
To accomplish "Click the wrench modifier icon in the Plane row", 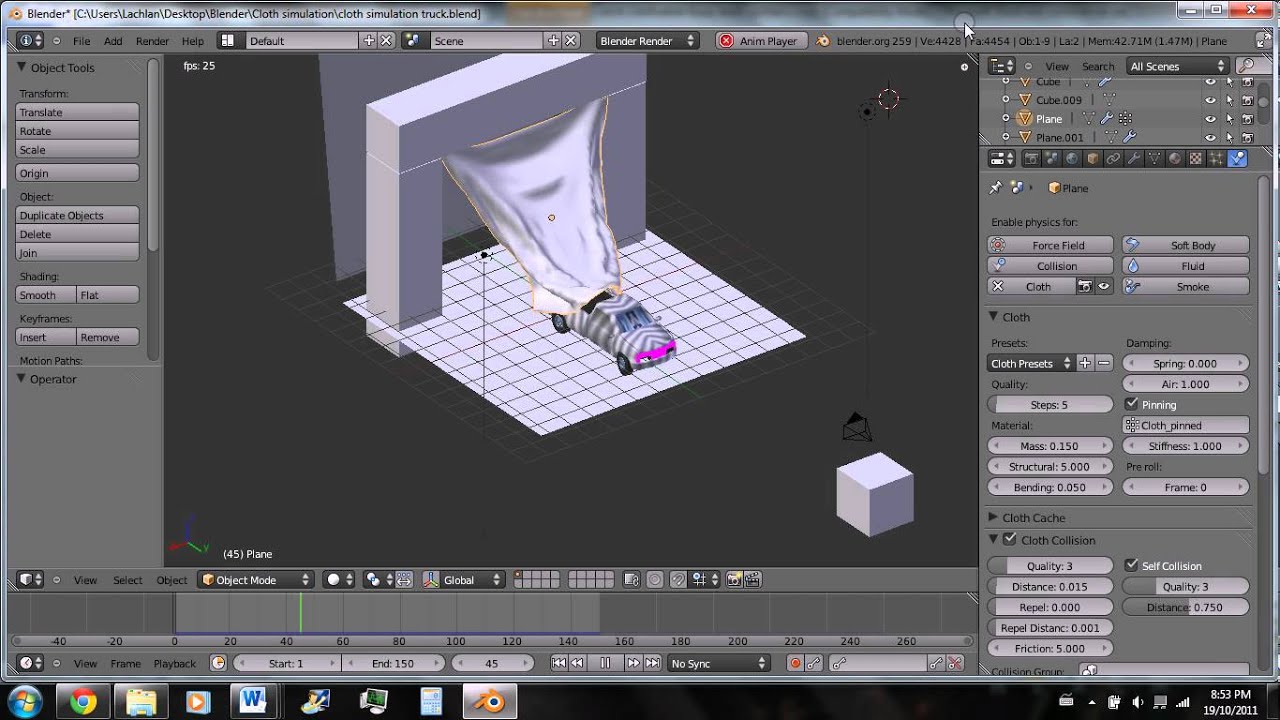I will pos(1107,118).
